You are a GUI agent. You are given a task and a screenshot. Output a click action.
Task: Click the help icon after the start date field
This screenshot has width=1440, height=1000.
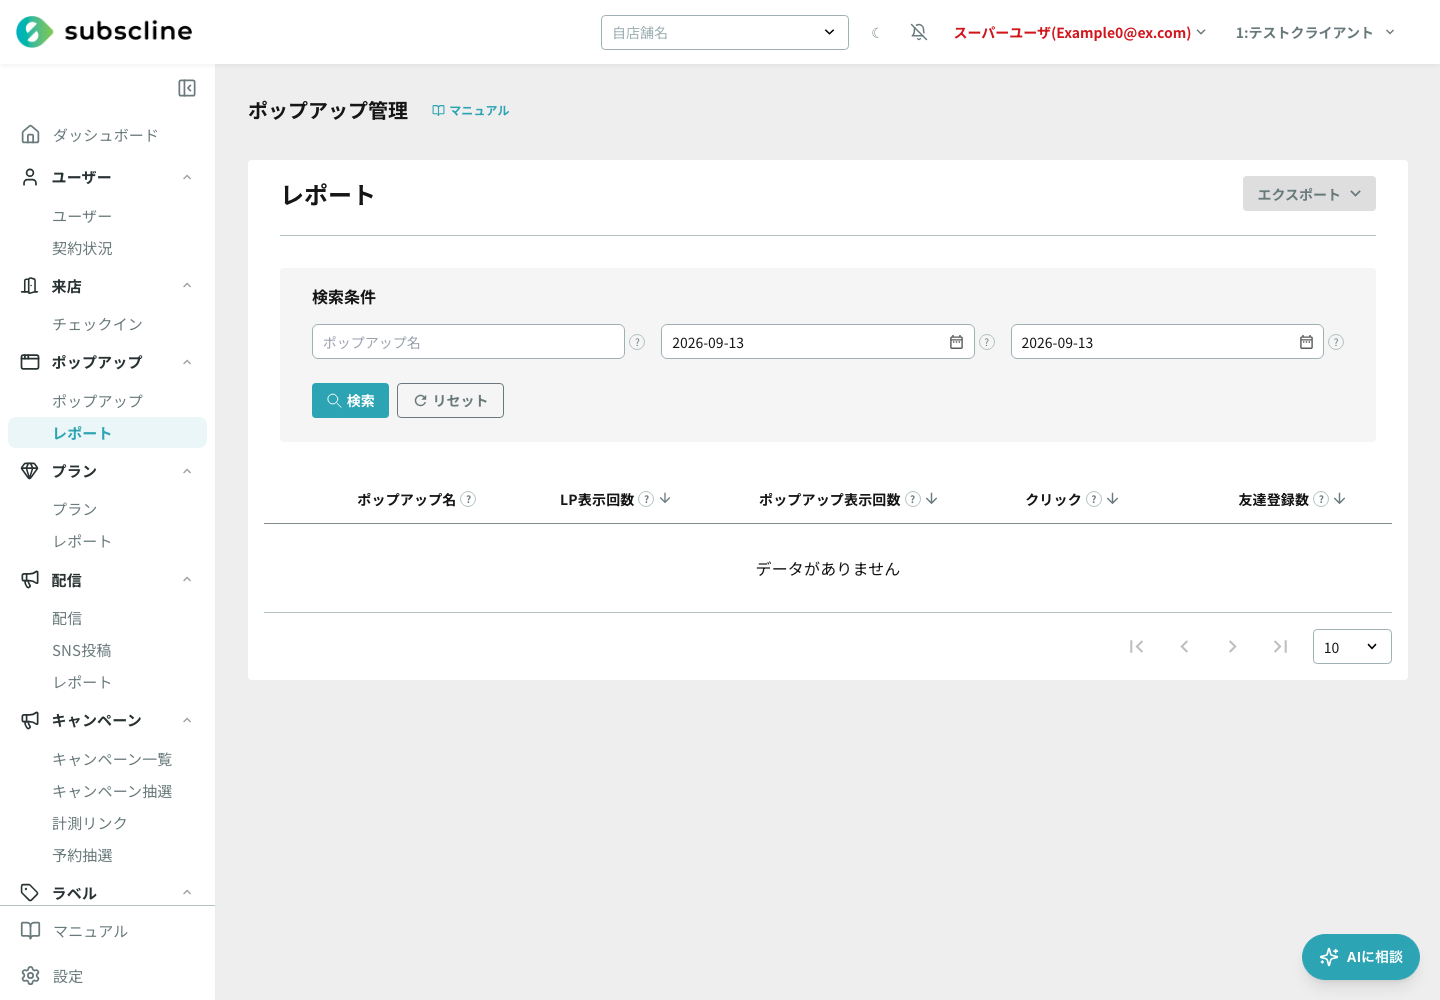987,342
